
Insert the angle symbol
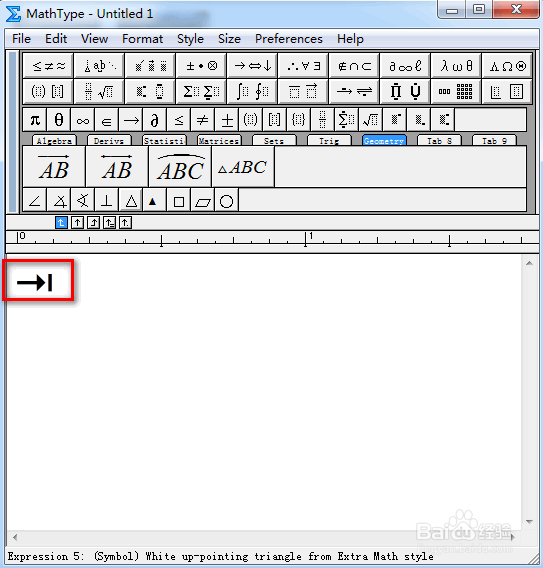(x=35, y=200)
